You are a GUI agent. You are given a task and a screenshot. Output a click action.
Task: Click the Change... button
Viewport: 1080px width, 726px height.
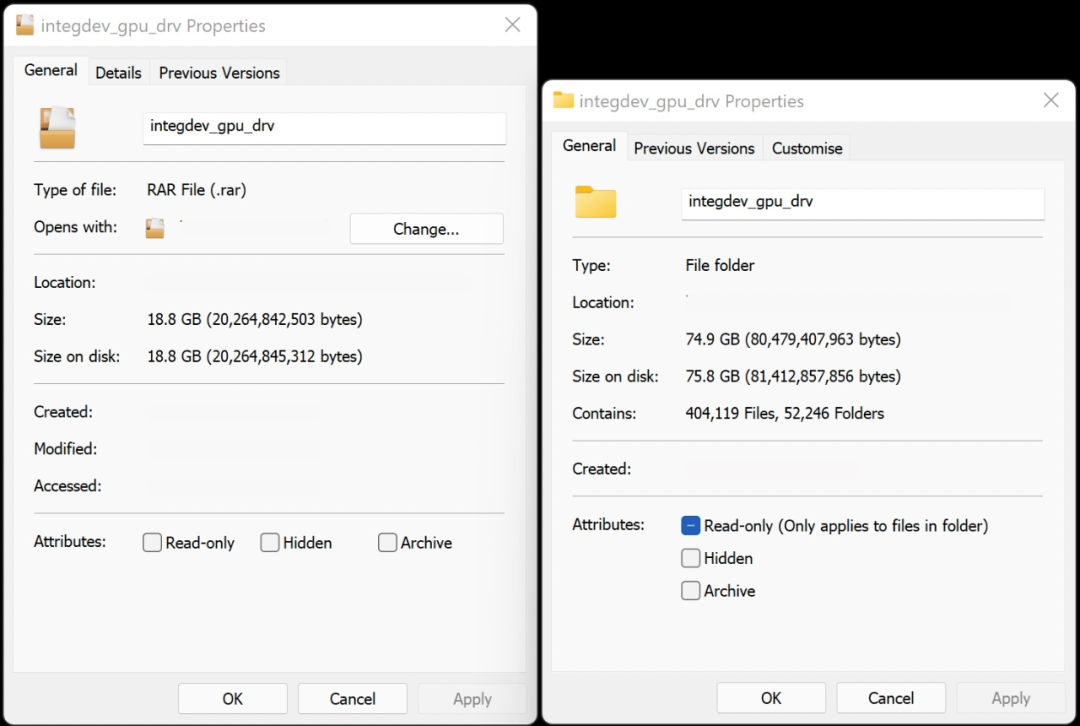coord(426,229)
